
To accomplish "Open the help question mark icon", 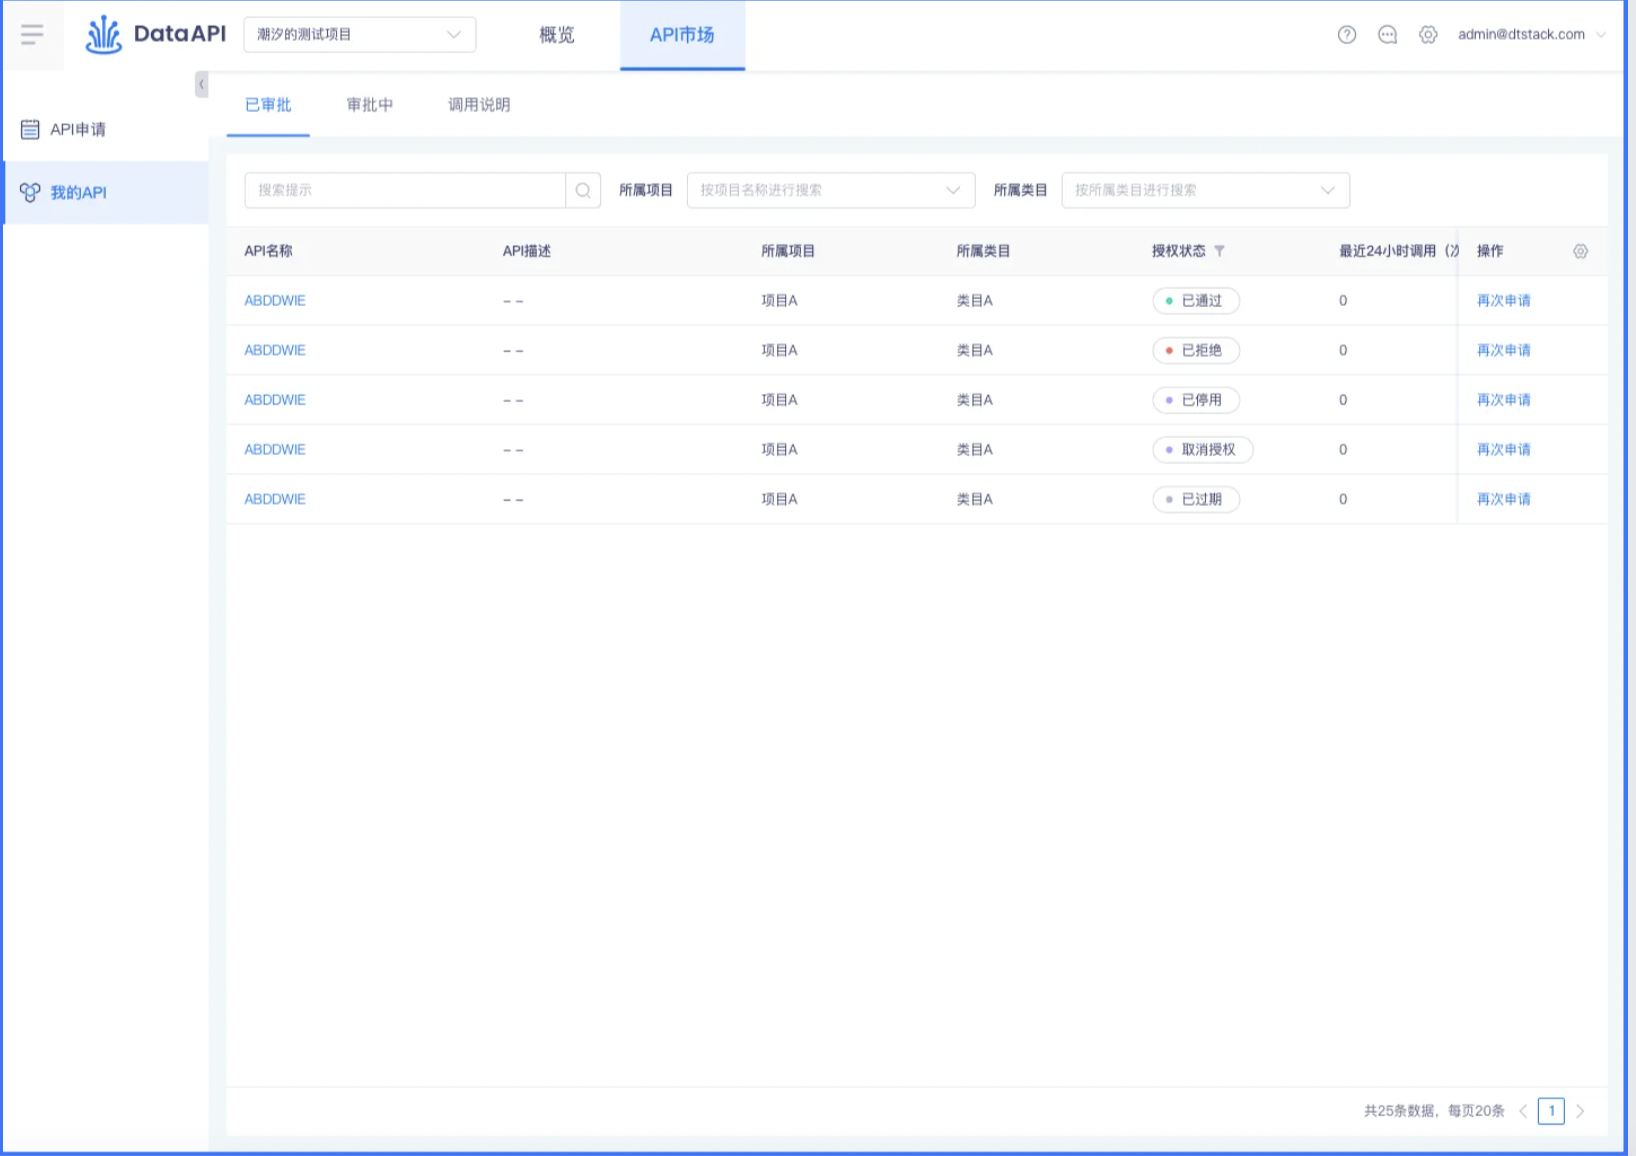I will pyautogui.click(x=1347, y=35).
